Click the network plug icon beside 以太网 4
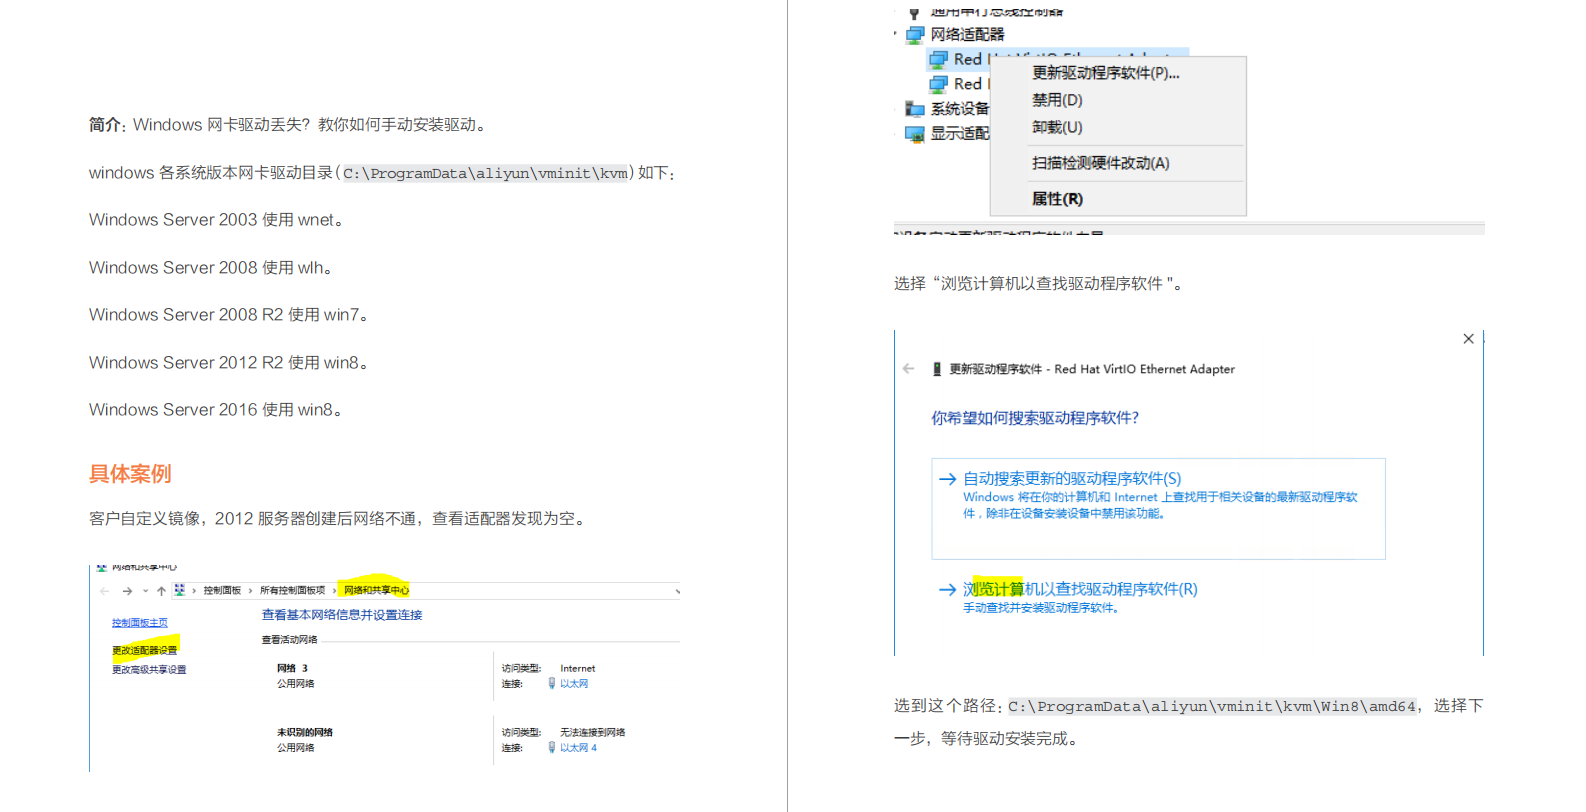The image size is (1586, 812). [551, 748]
